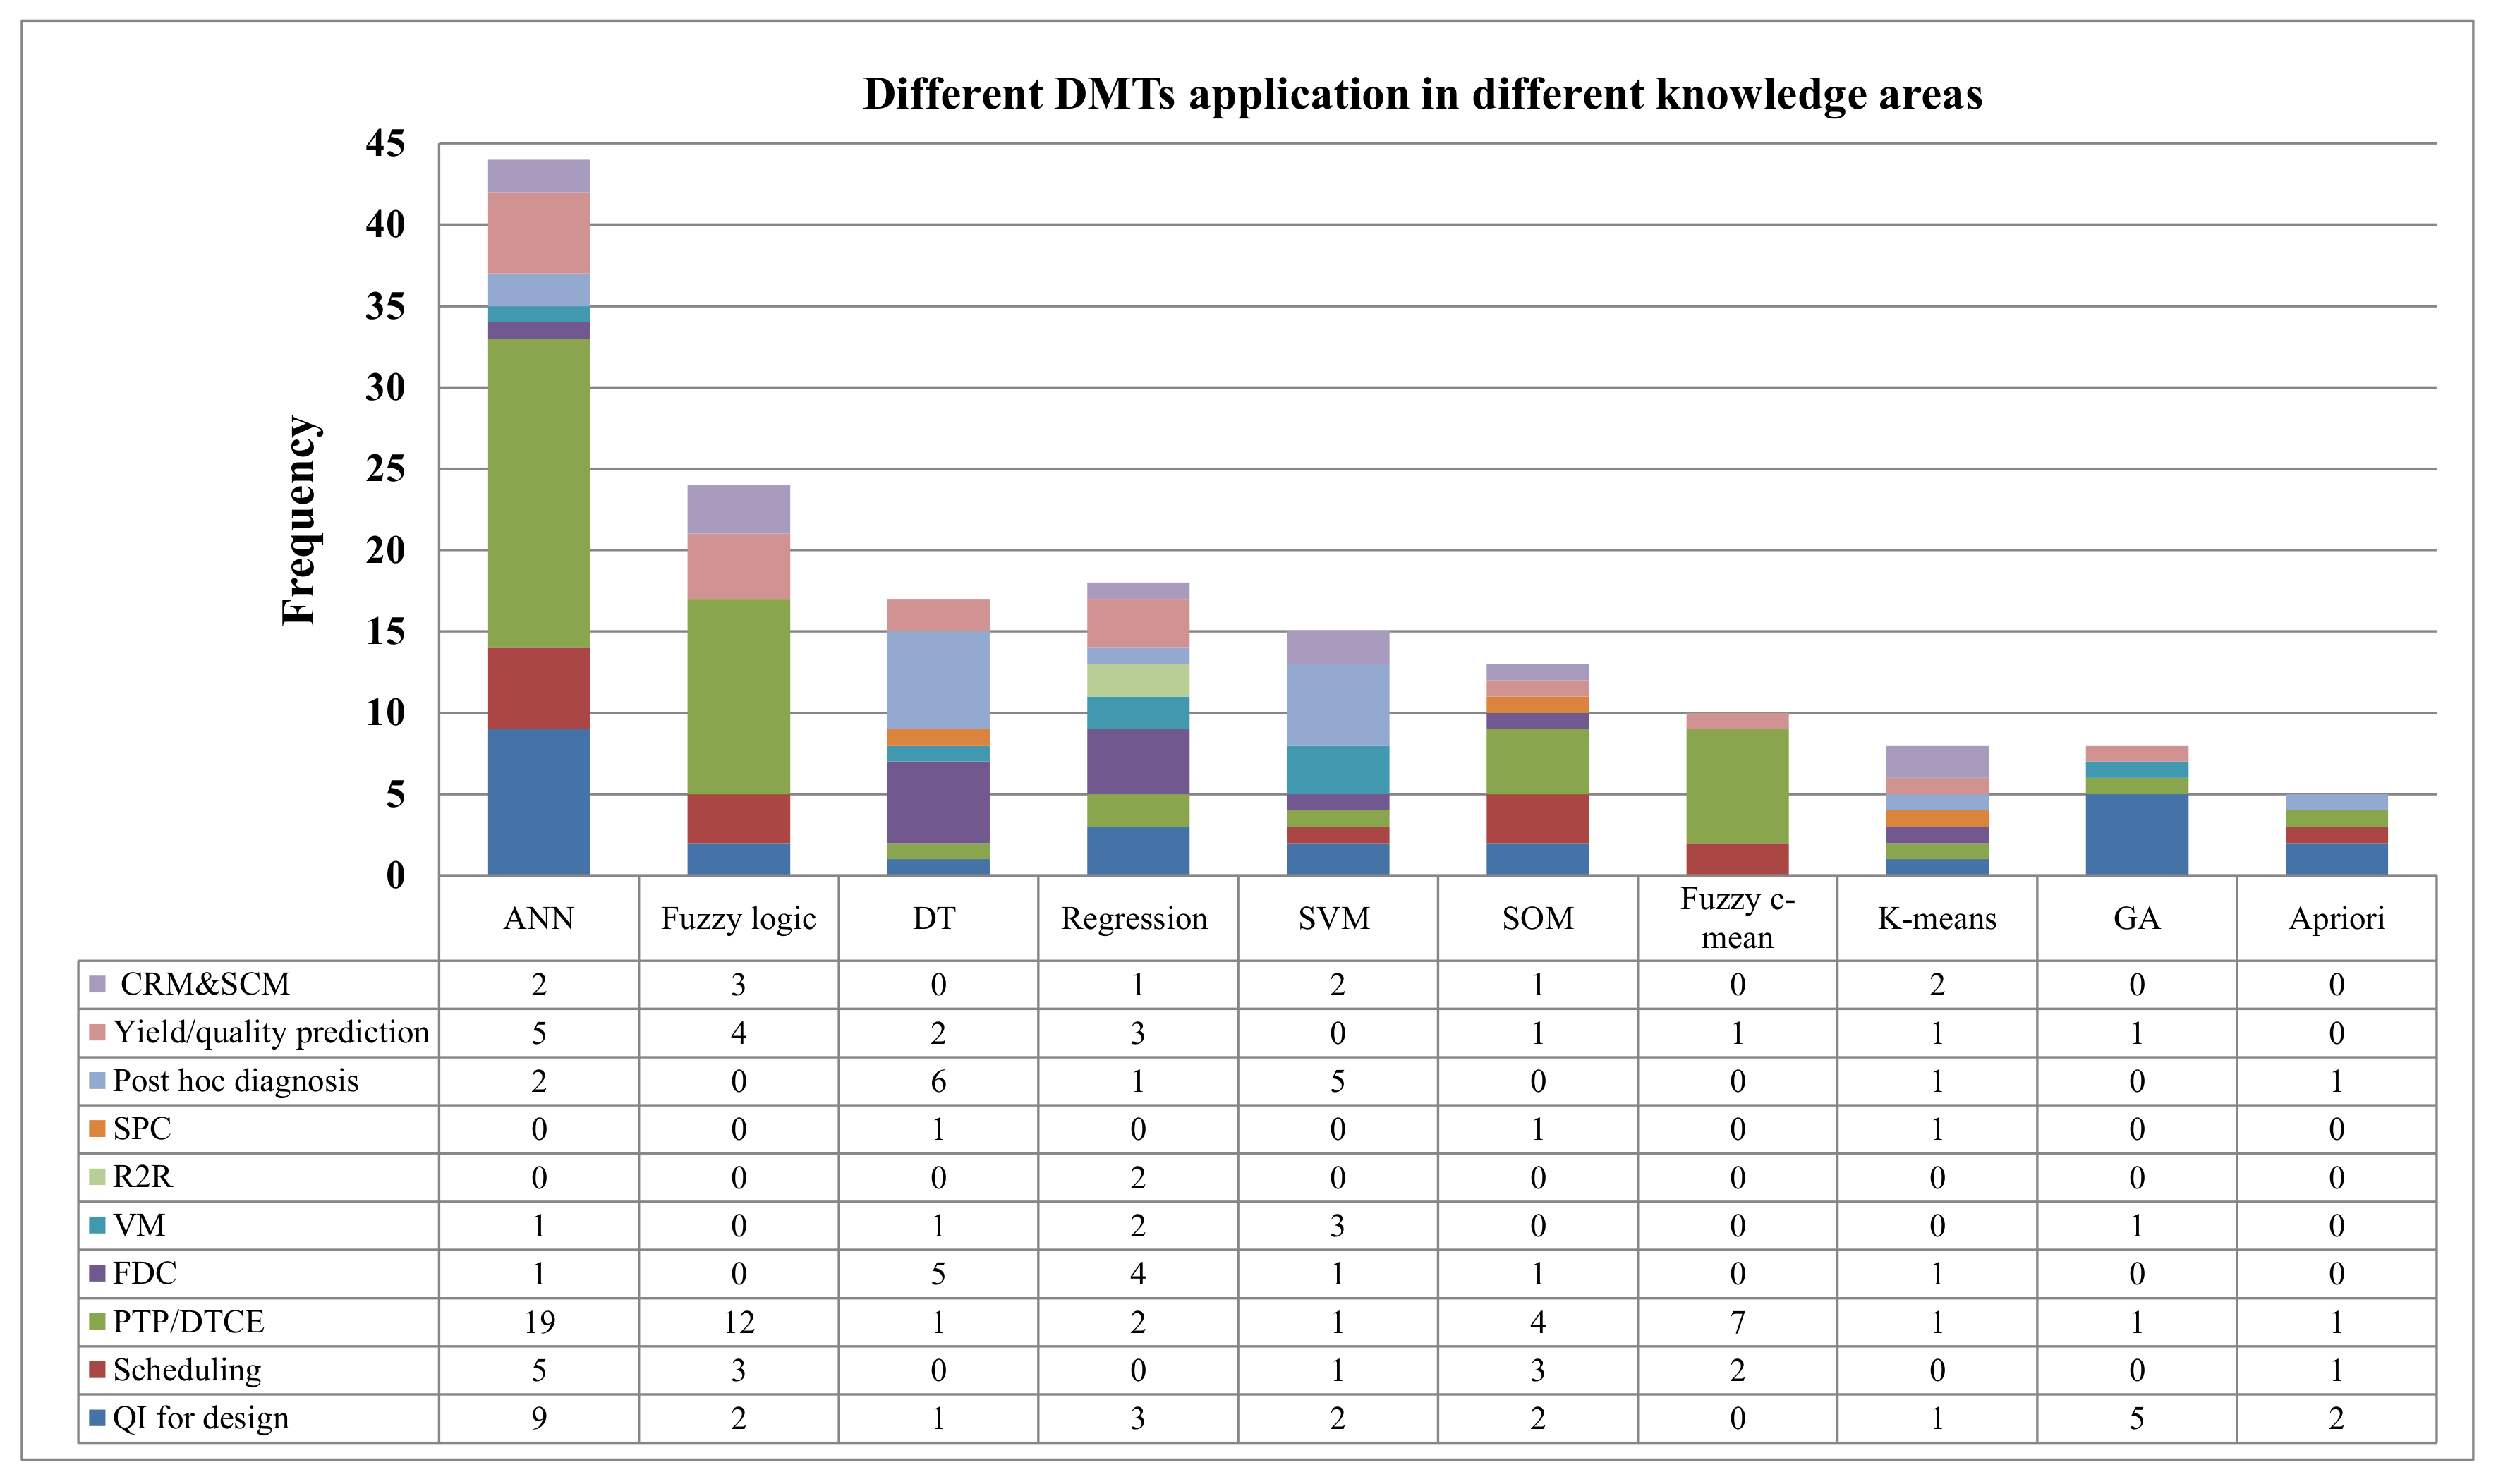Click the Fuzzy logic stacked bar
The image size is (2503, 1484).
pos(739,680)
